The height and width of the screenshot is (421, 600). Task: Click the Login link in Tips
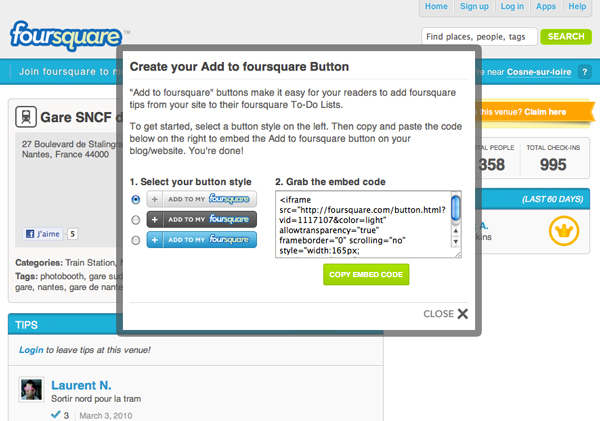[x=31, y=350]
